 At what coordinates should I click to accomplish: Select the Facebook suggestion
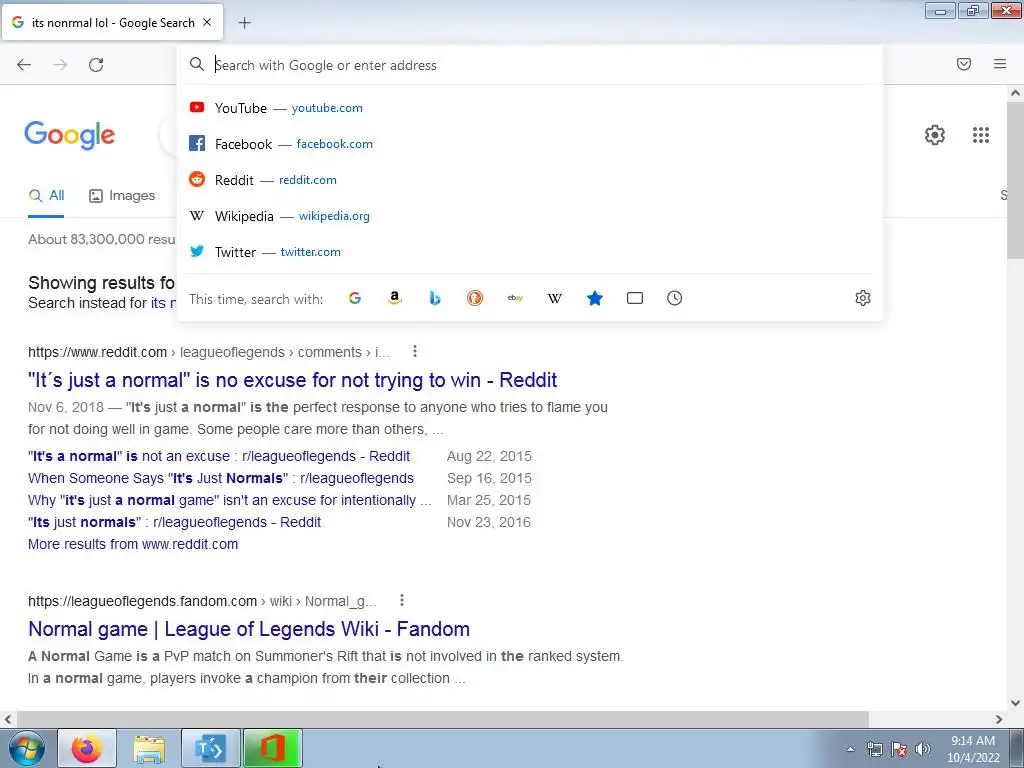click(530, 144)
